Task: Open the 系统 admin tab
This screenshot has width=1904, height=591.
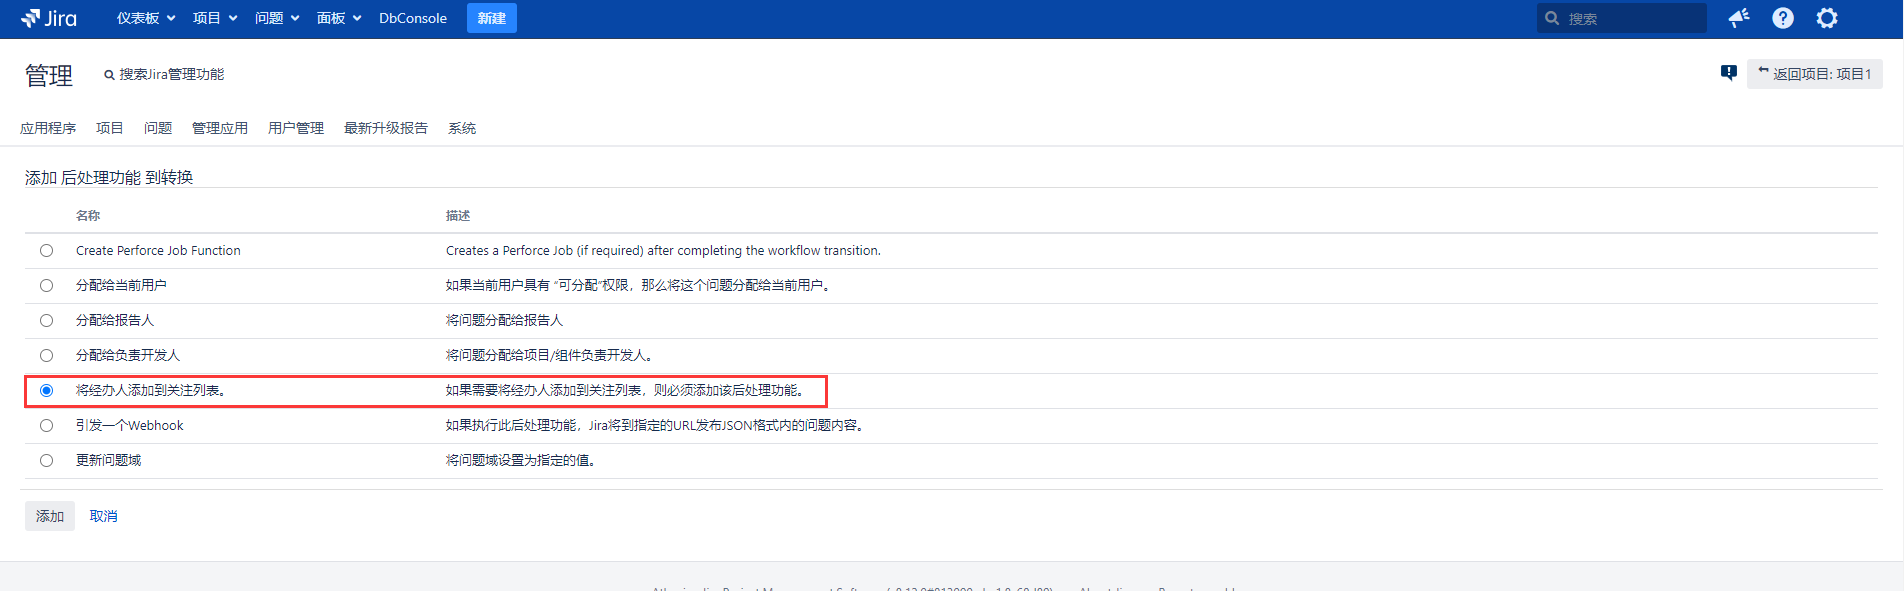Action: (x=462, y=128)
